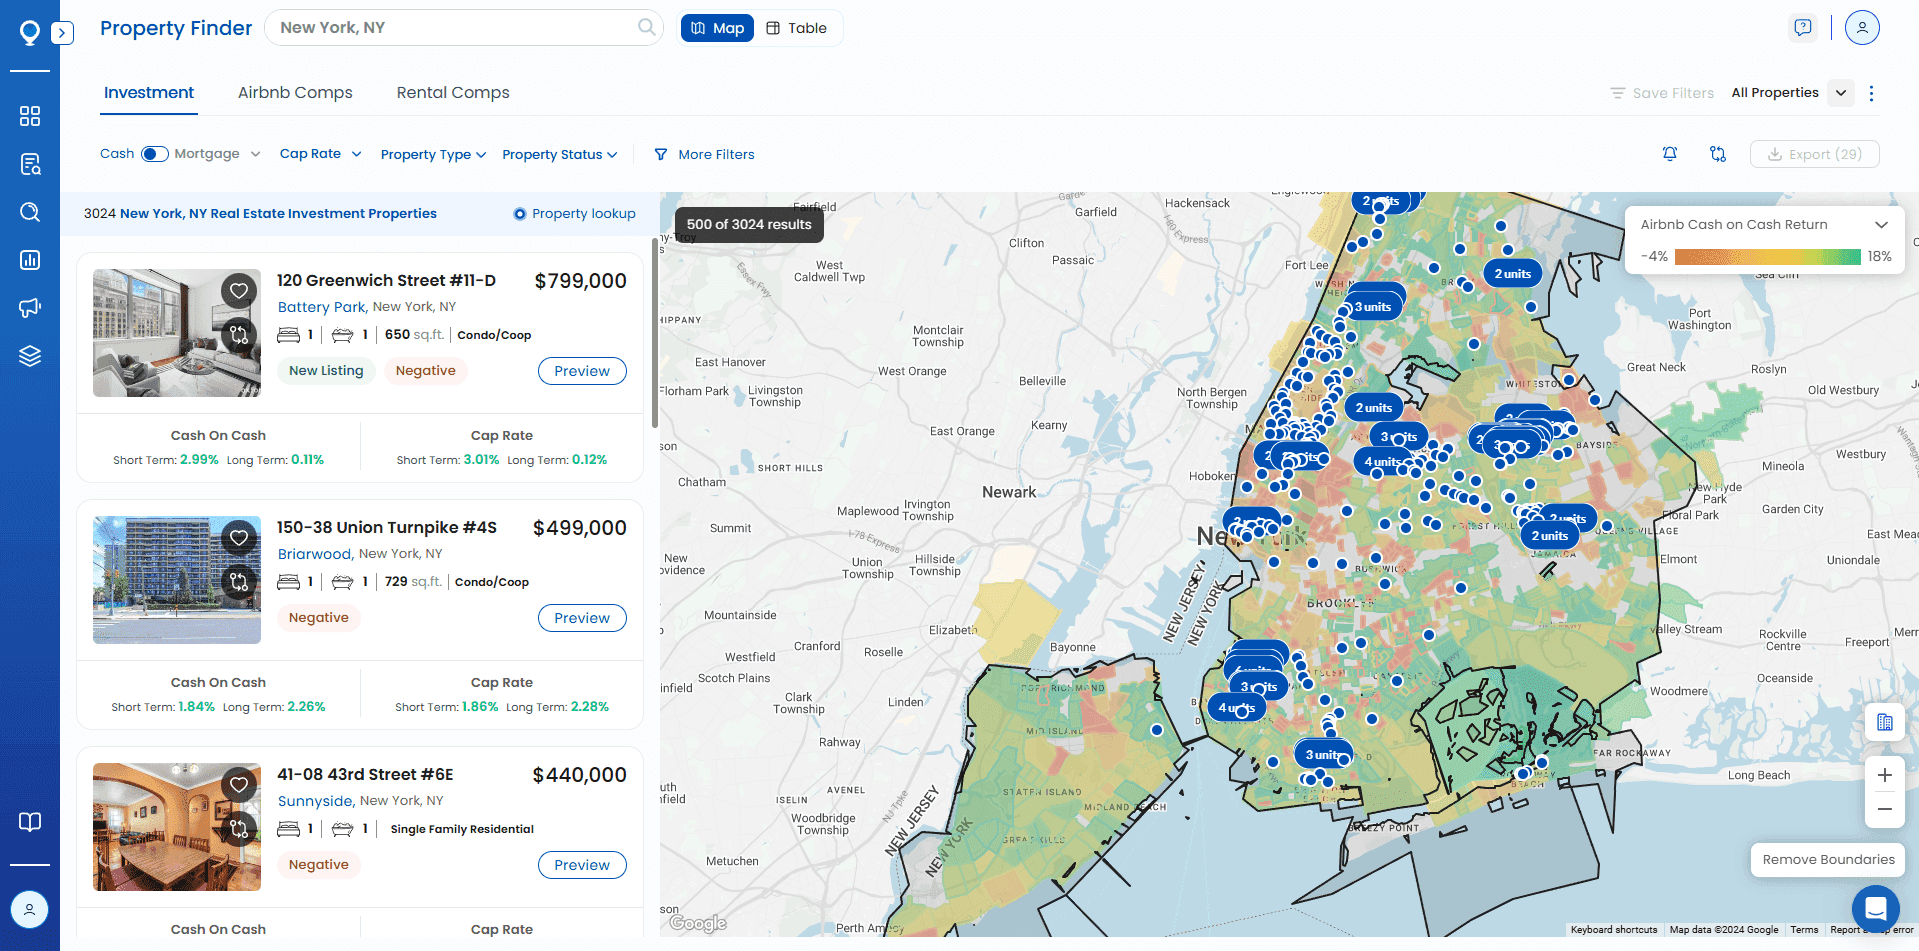1919x951 pixels.
Task: Open the magnifier search sidebar icon
Action: (30, 212)
